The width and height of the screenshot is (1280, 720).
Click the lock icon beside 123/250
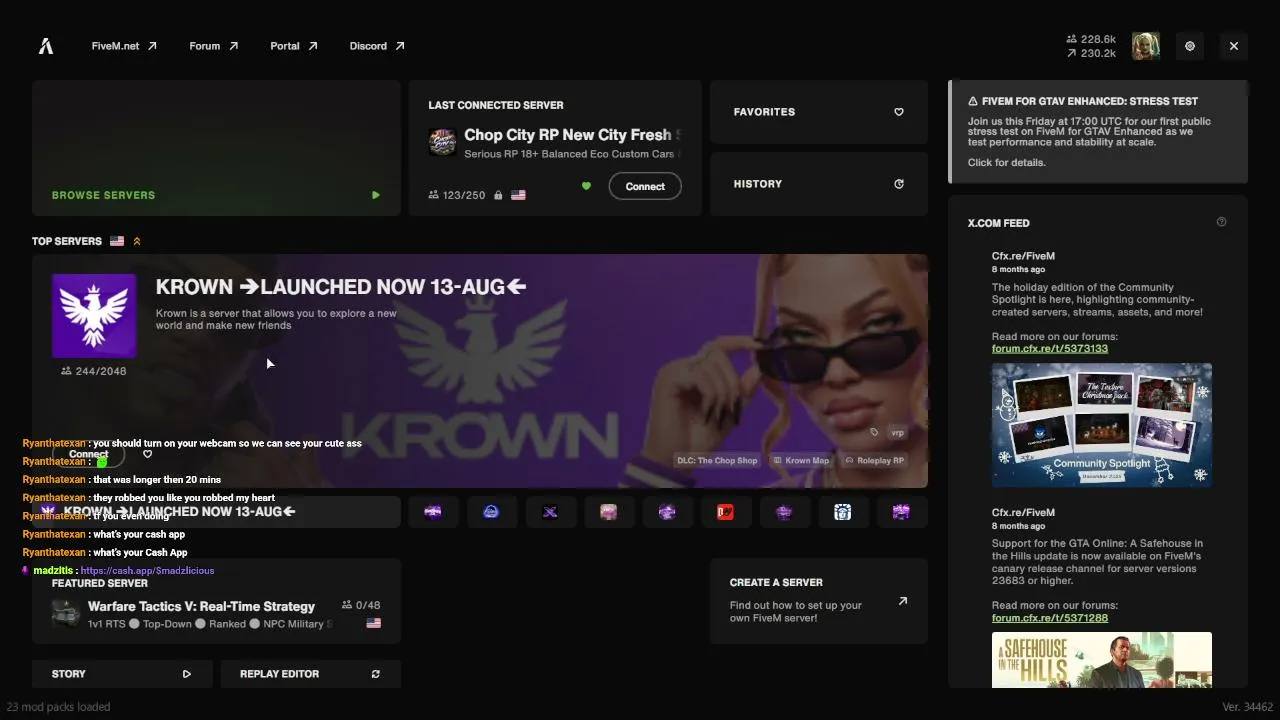pyautogui.click(x=497, y=195)
